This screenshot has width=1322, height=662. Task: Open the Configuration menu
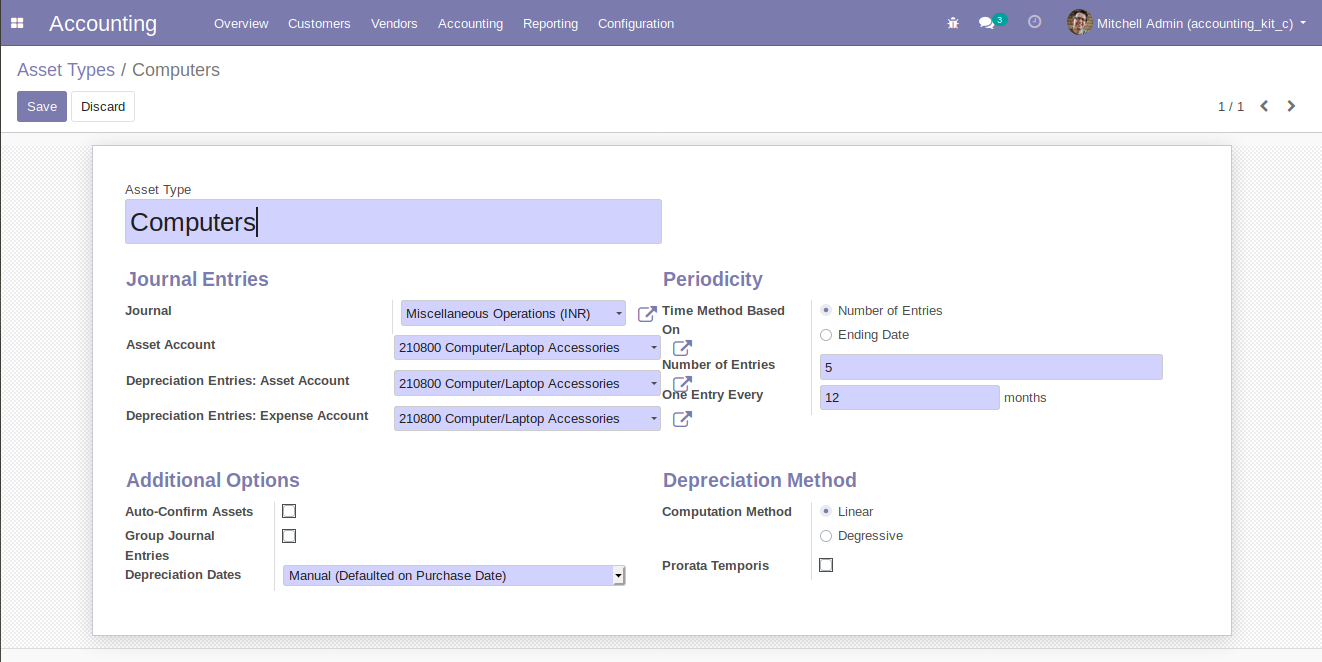[x=636, y=23]
